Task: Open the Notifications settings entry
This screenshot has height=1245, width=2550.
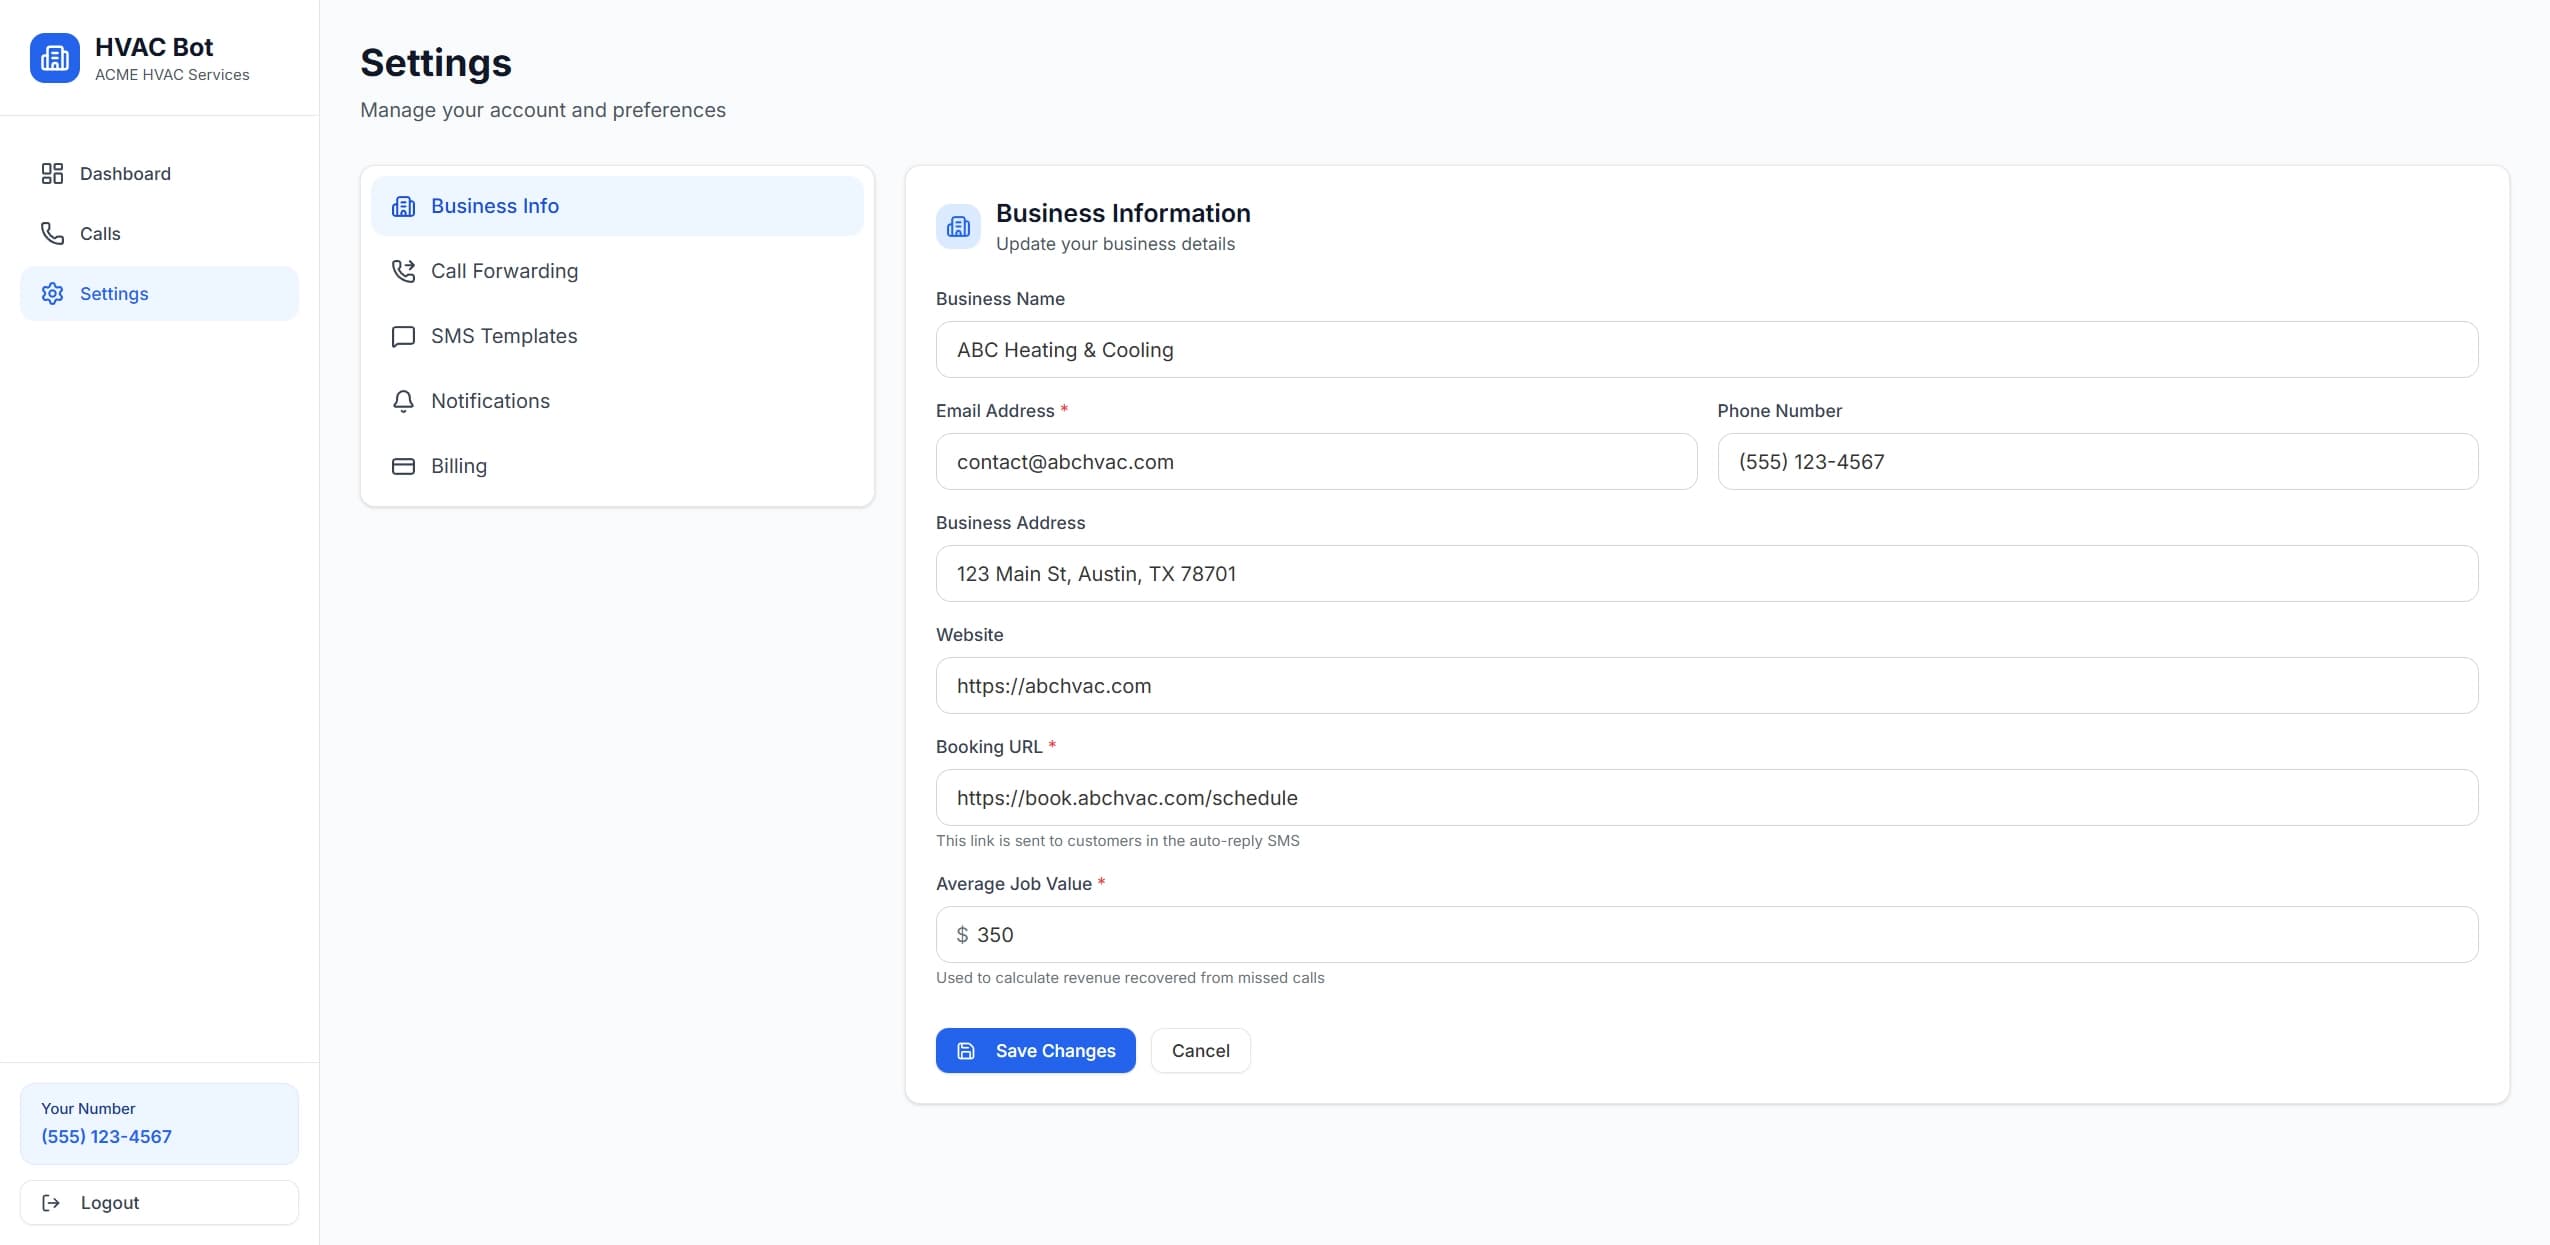Action: (x=489, y=401)
